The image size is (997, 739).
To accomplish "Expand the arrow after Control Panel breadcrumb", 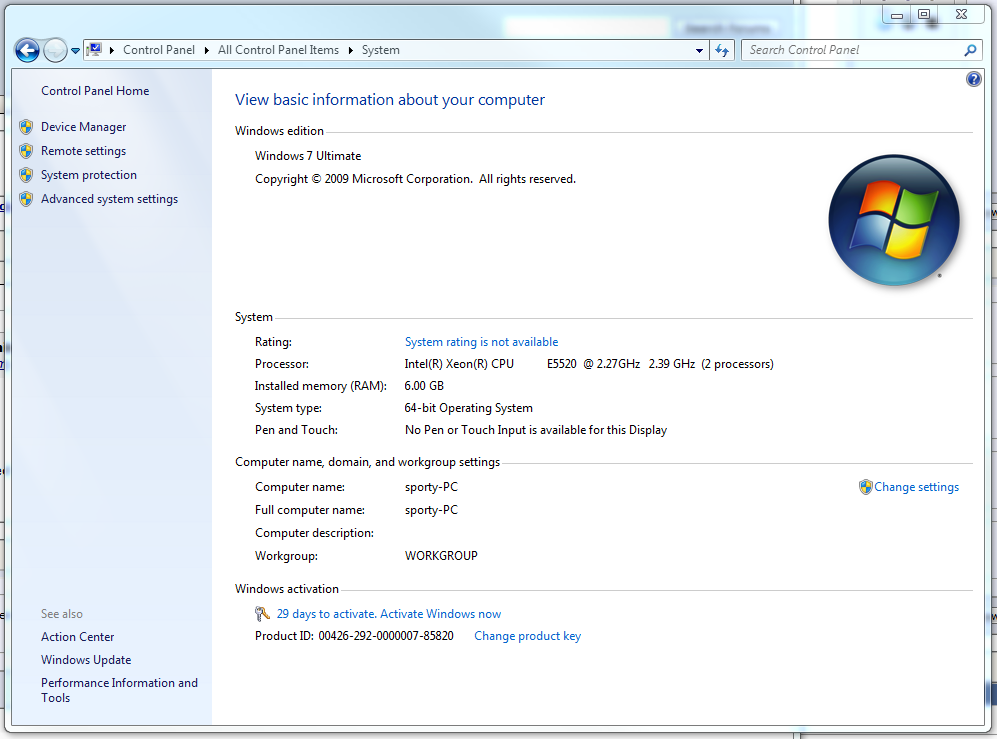I will tap(207, 50).
